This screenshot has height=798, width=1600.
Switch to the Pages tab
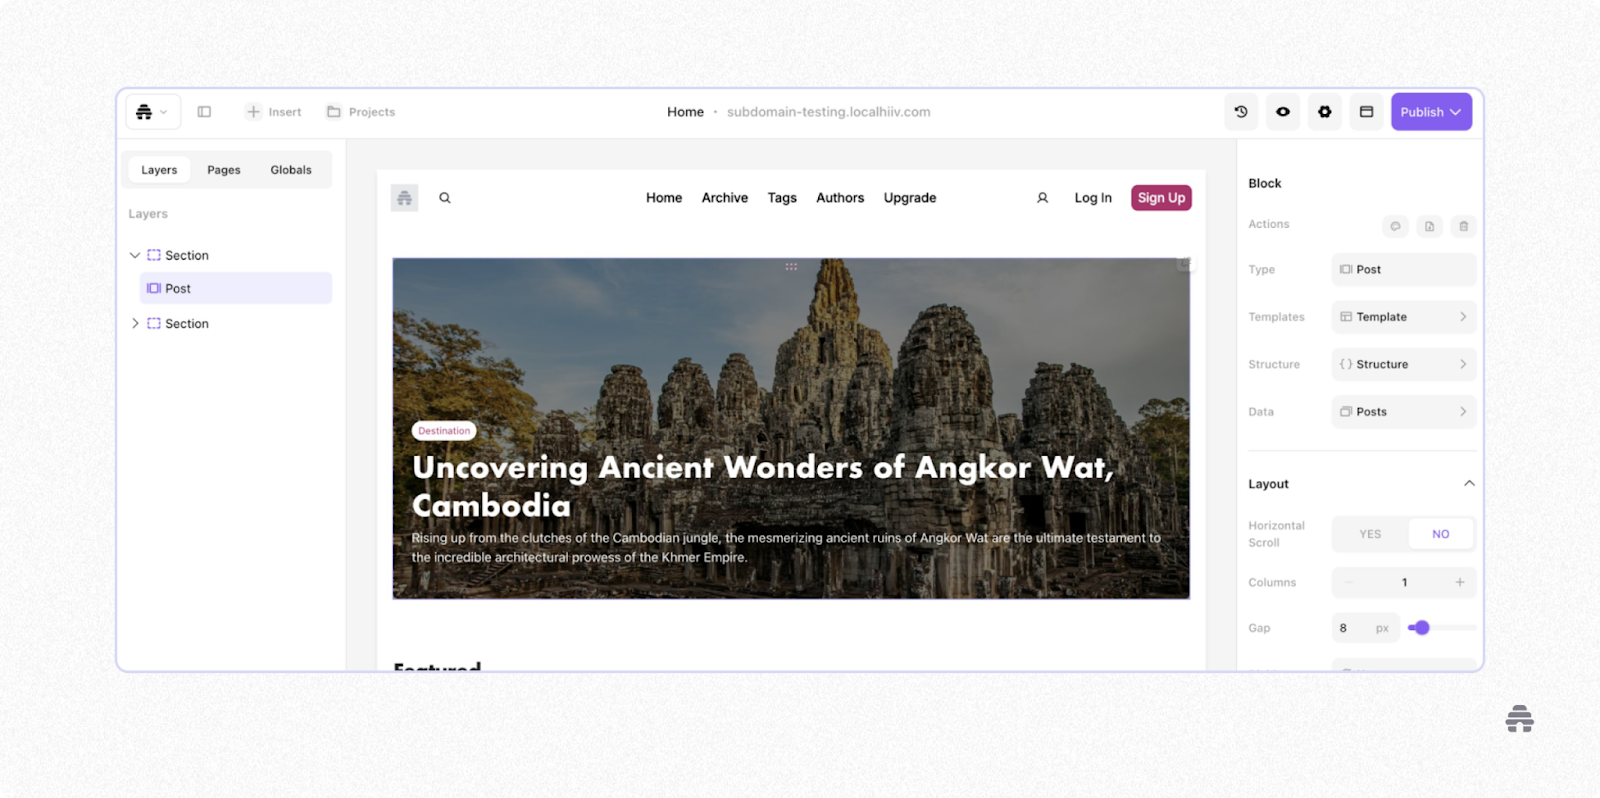click(224, 170)
